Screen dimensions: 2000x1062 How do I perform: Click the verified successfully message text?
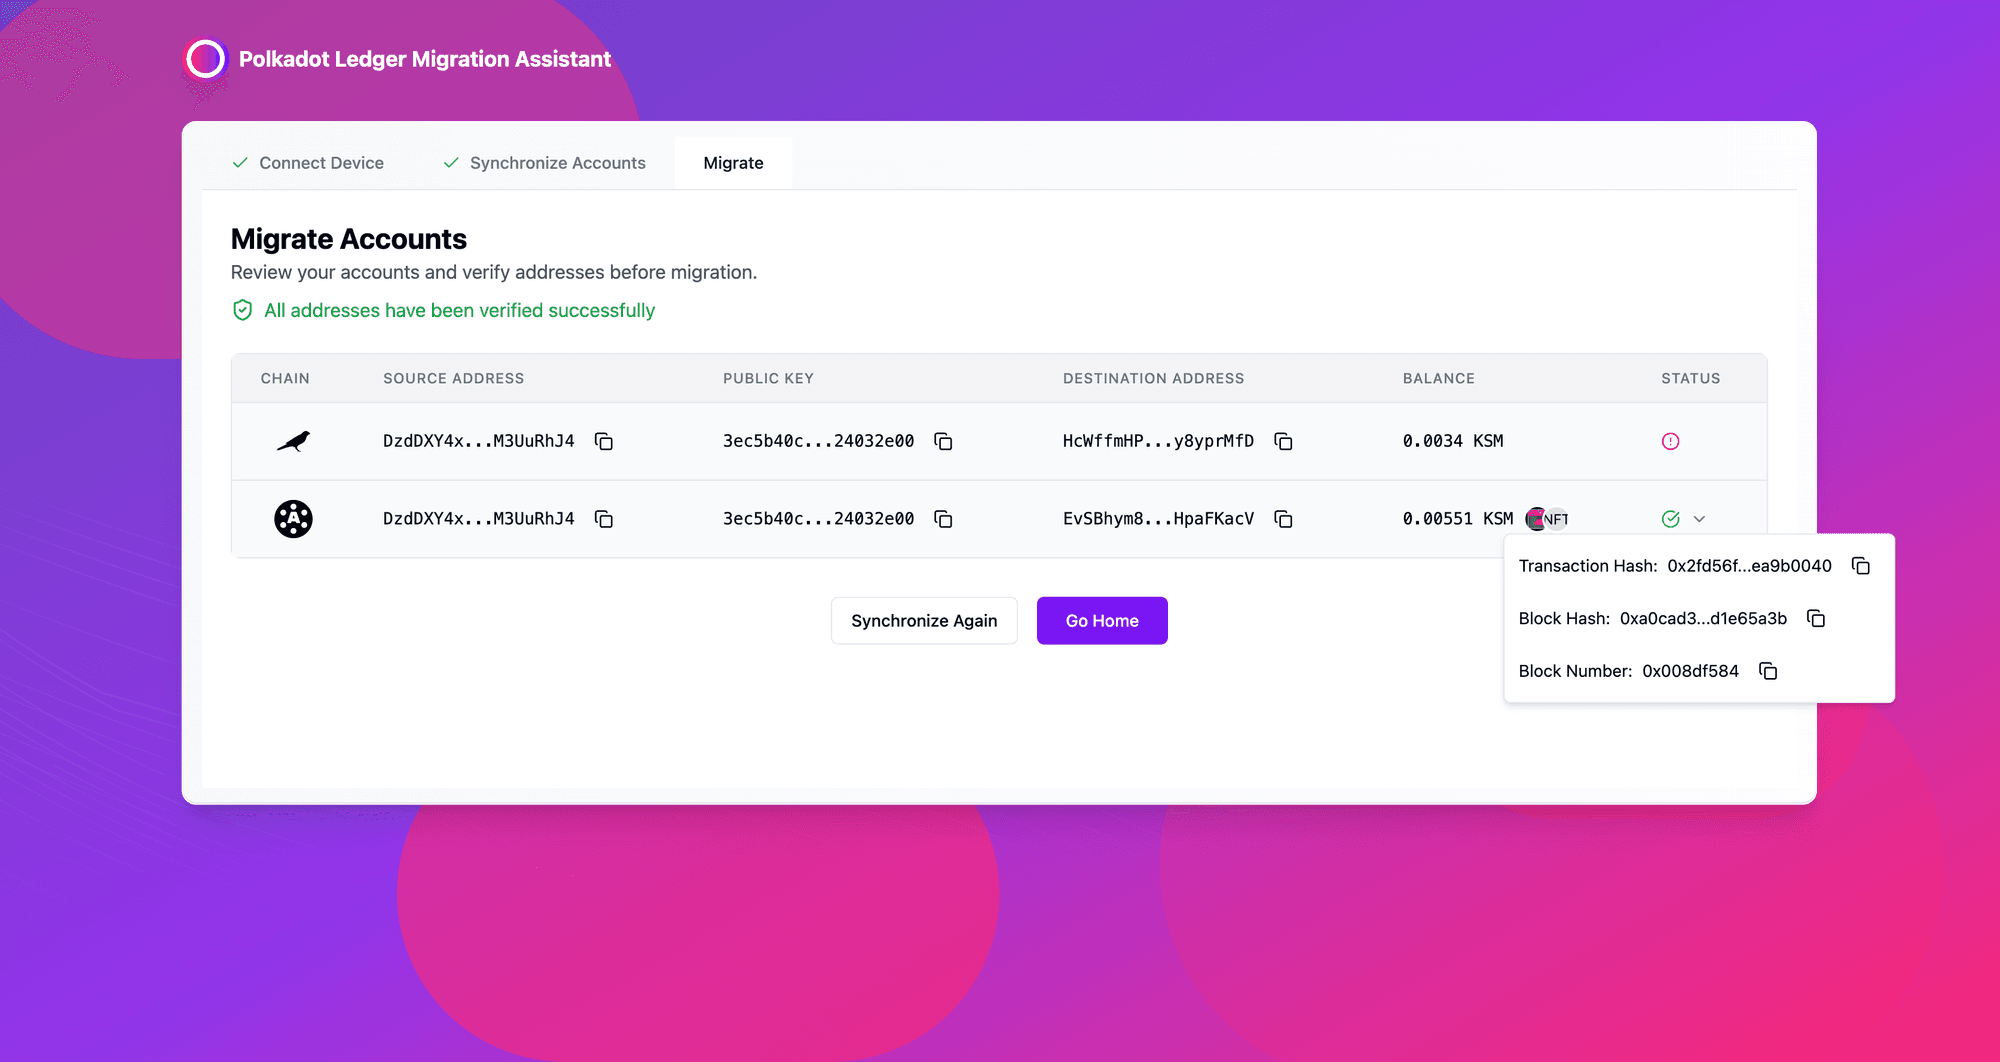[459, 310]
